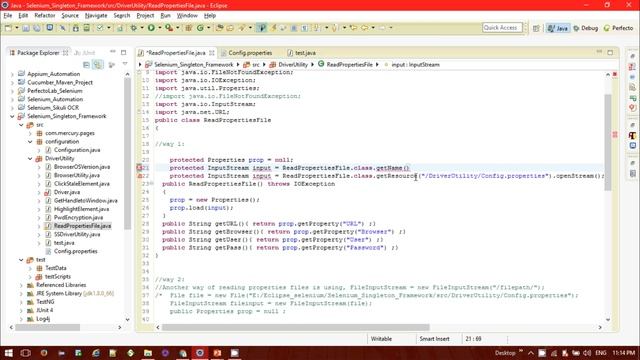Expand the Appium_Automation project
Screen dimensions: 640x360
tap(12, 74)
